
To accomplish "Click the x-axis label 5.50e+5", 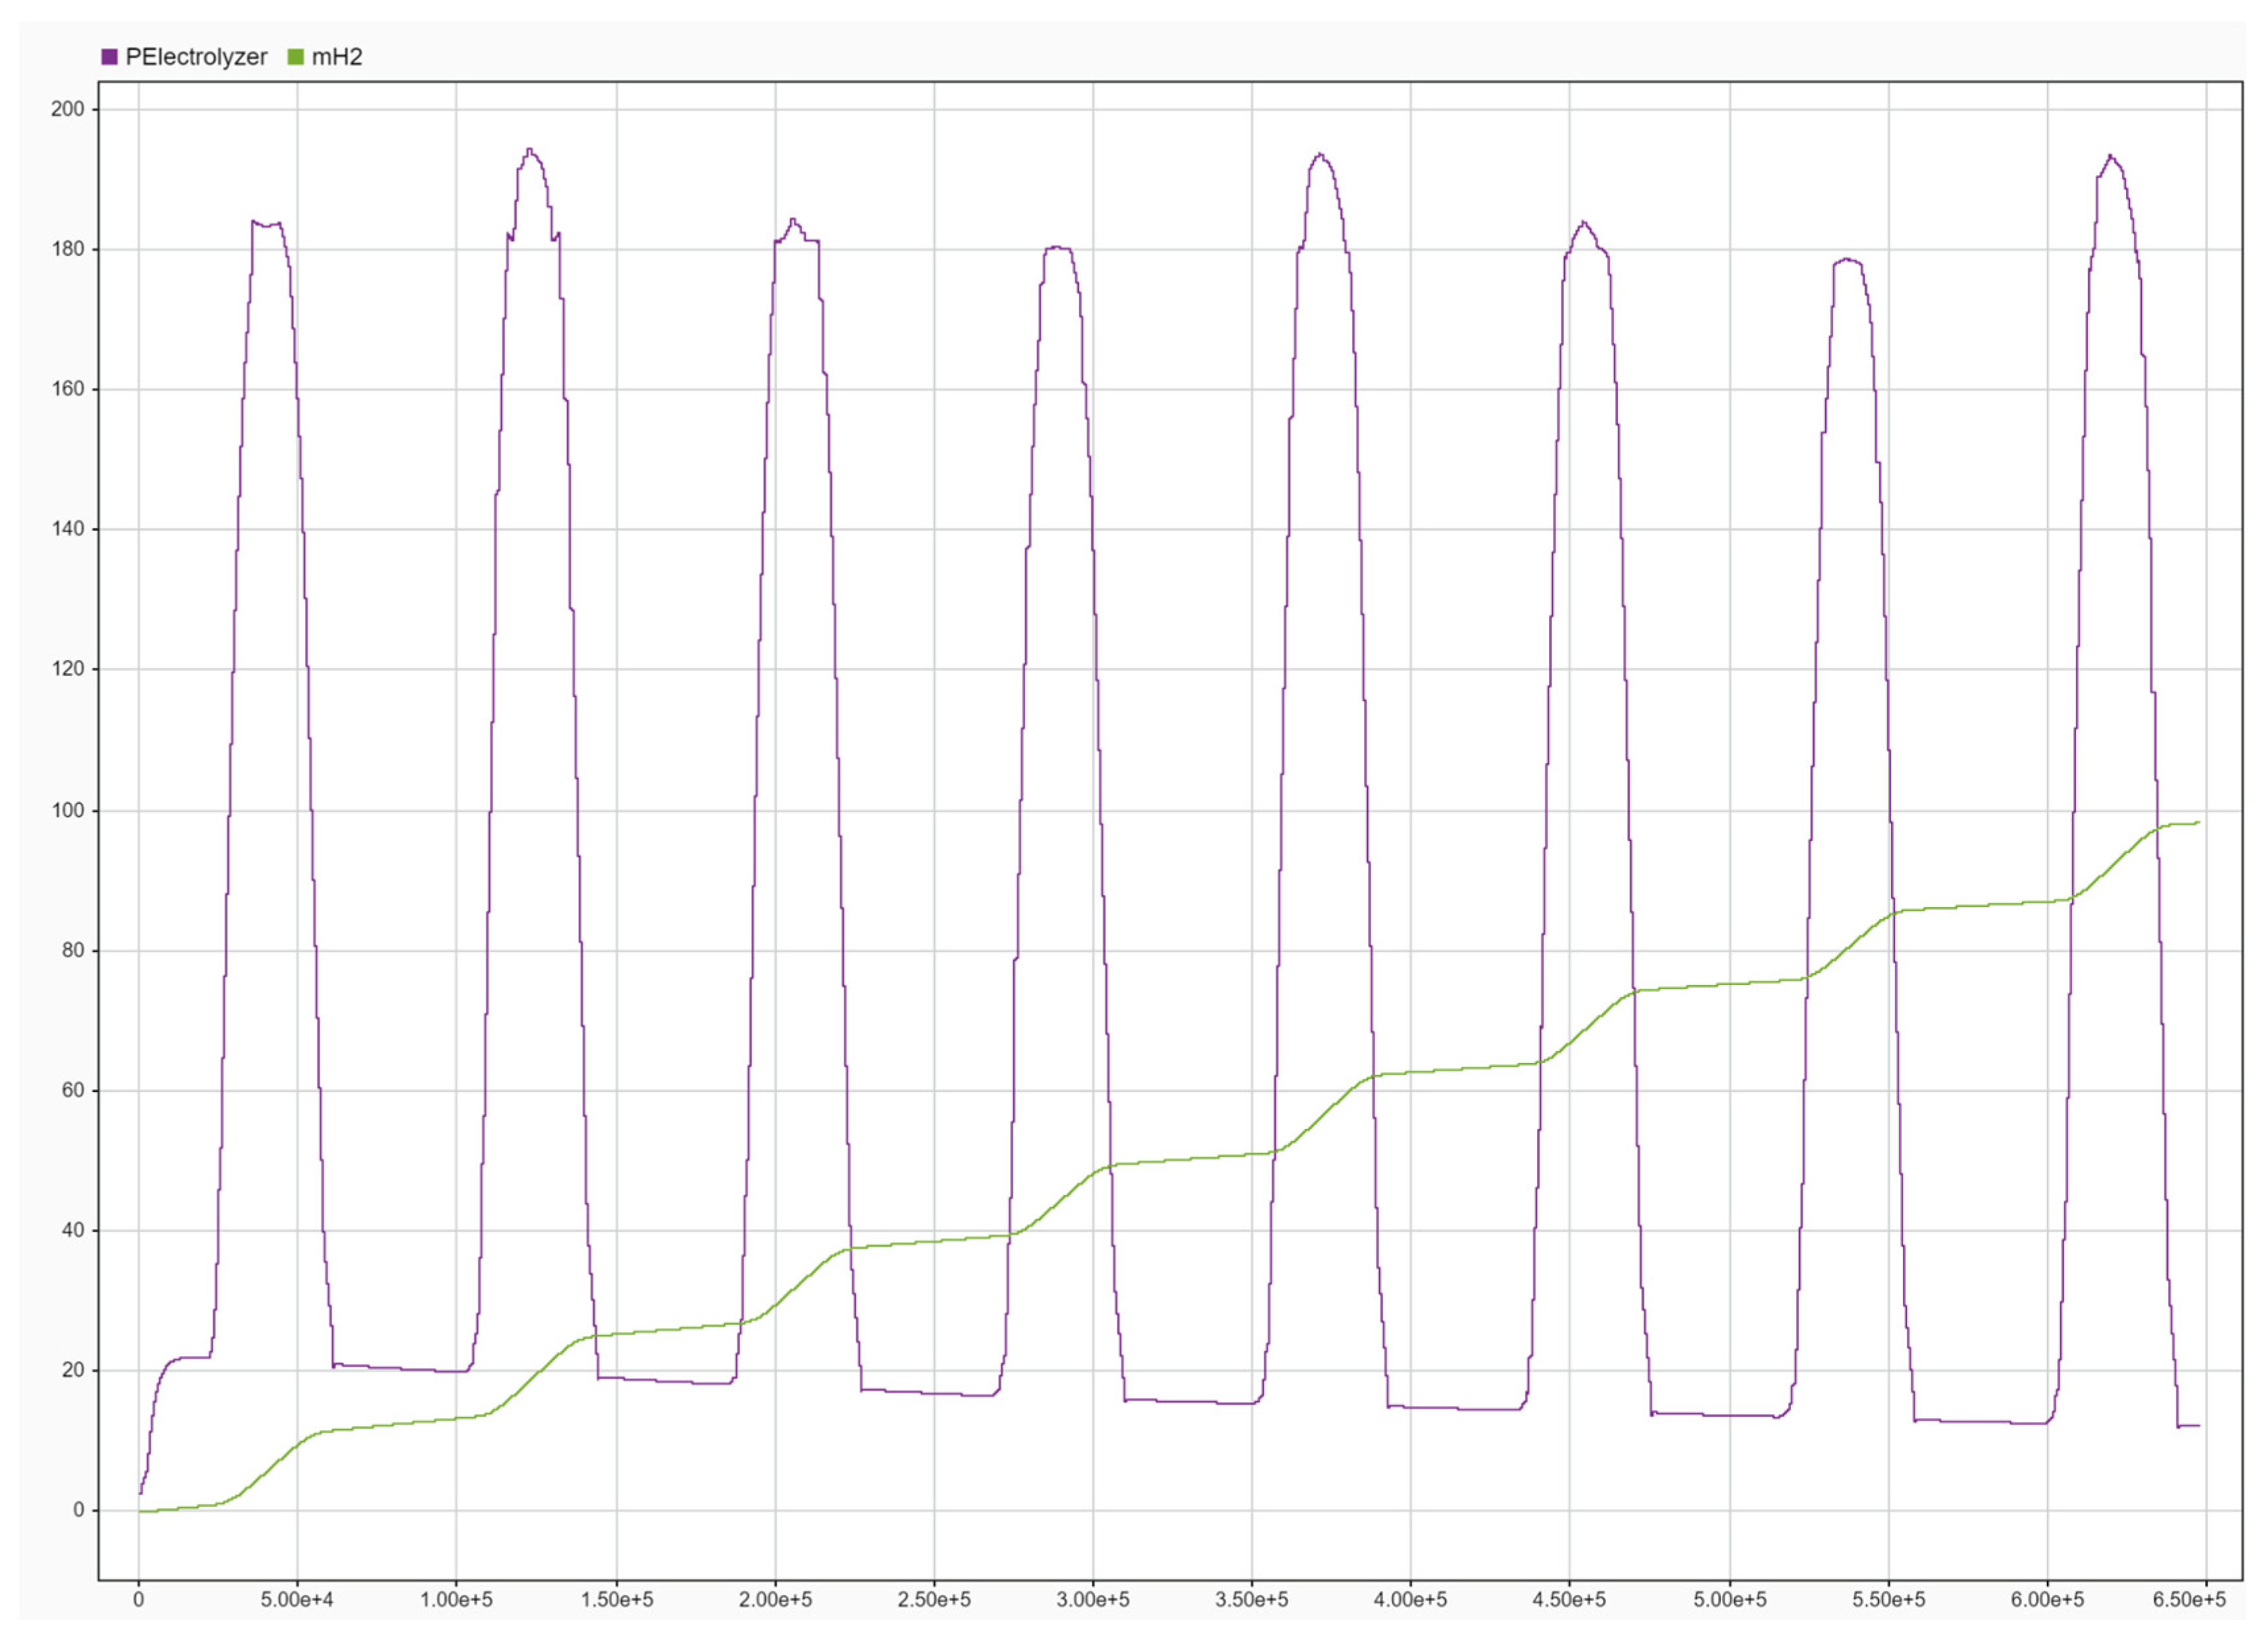I will point(1889,1600).
